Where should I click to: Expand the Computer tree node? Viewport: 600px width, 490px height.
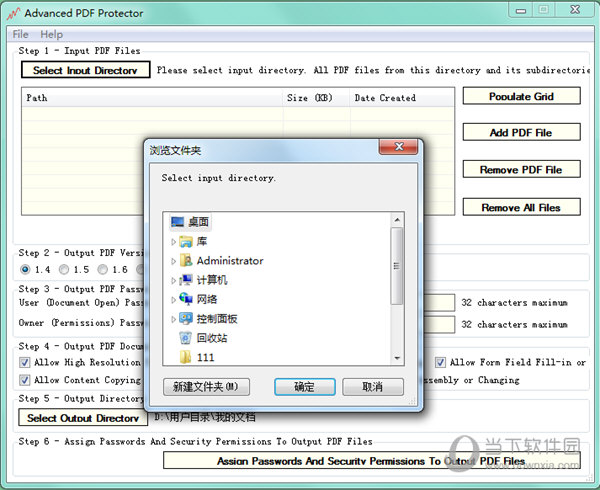pyautogui.click(x=173, y=280)
